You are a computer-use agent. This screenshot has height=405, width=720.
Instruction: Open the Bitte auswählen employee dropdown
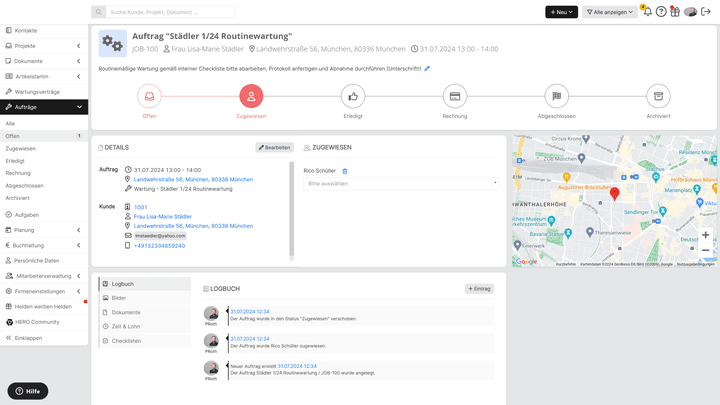pyautogui.click(x=401, y=184)
